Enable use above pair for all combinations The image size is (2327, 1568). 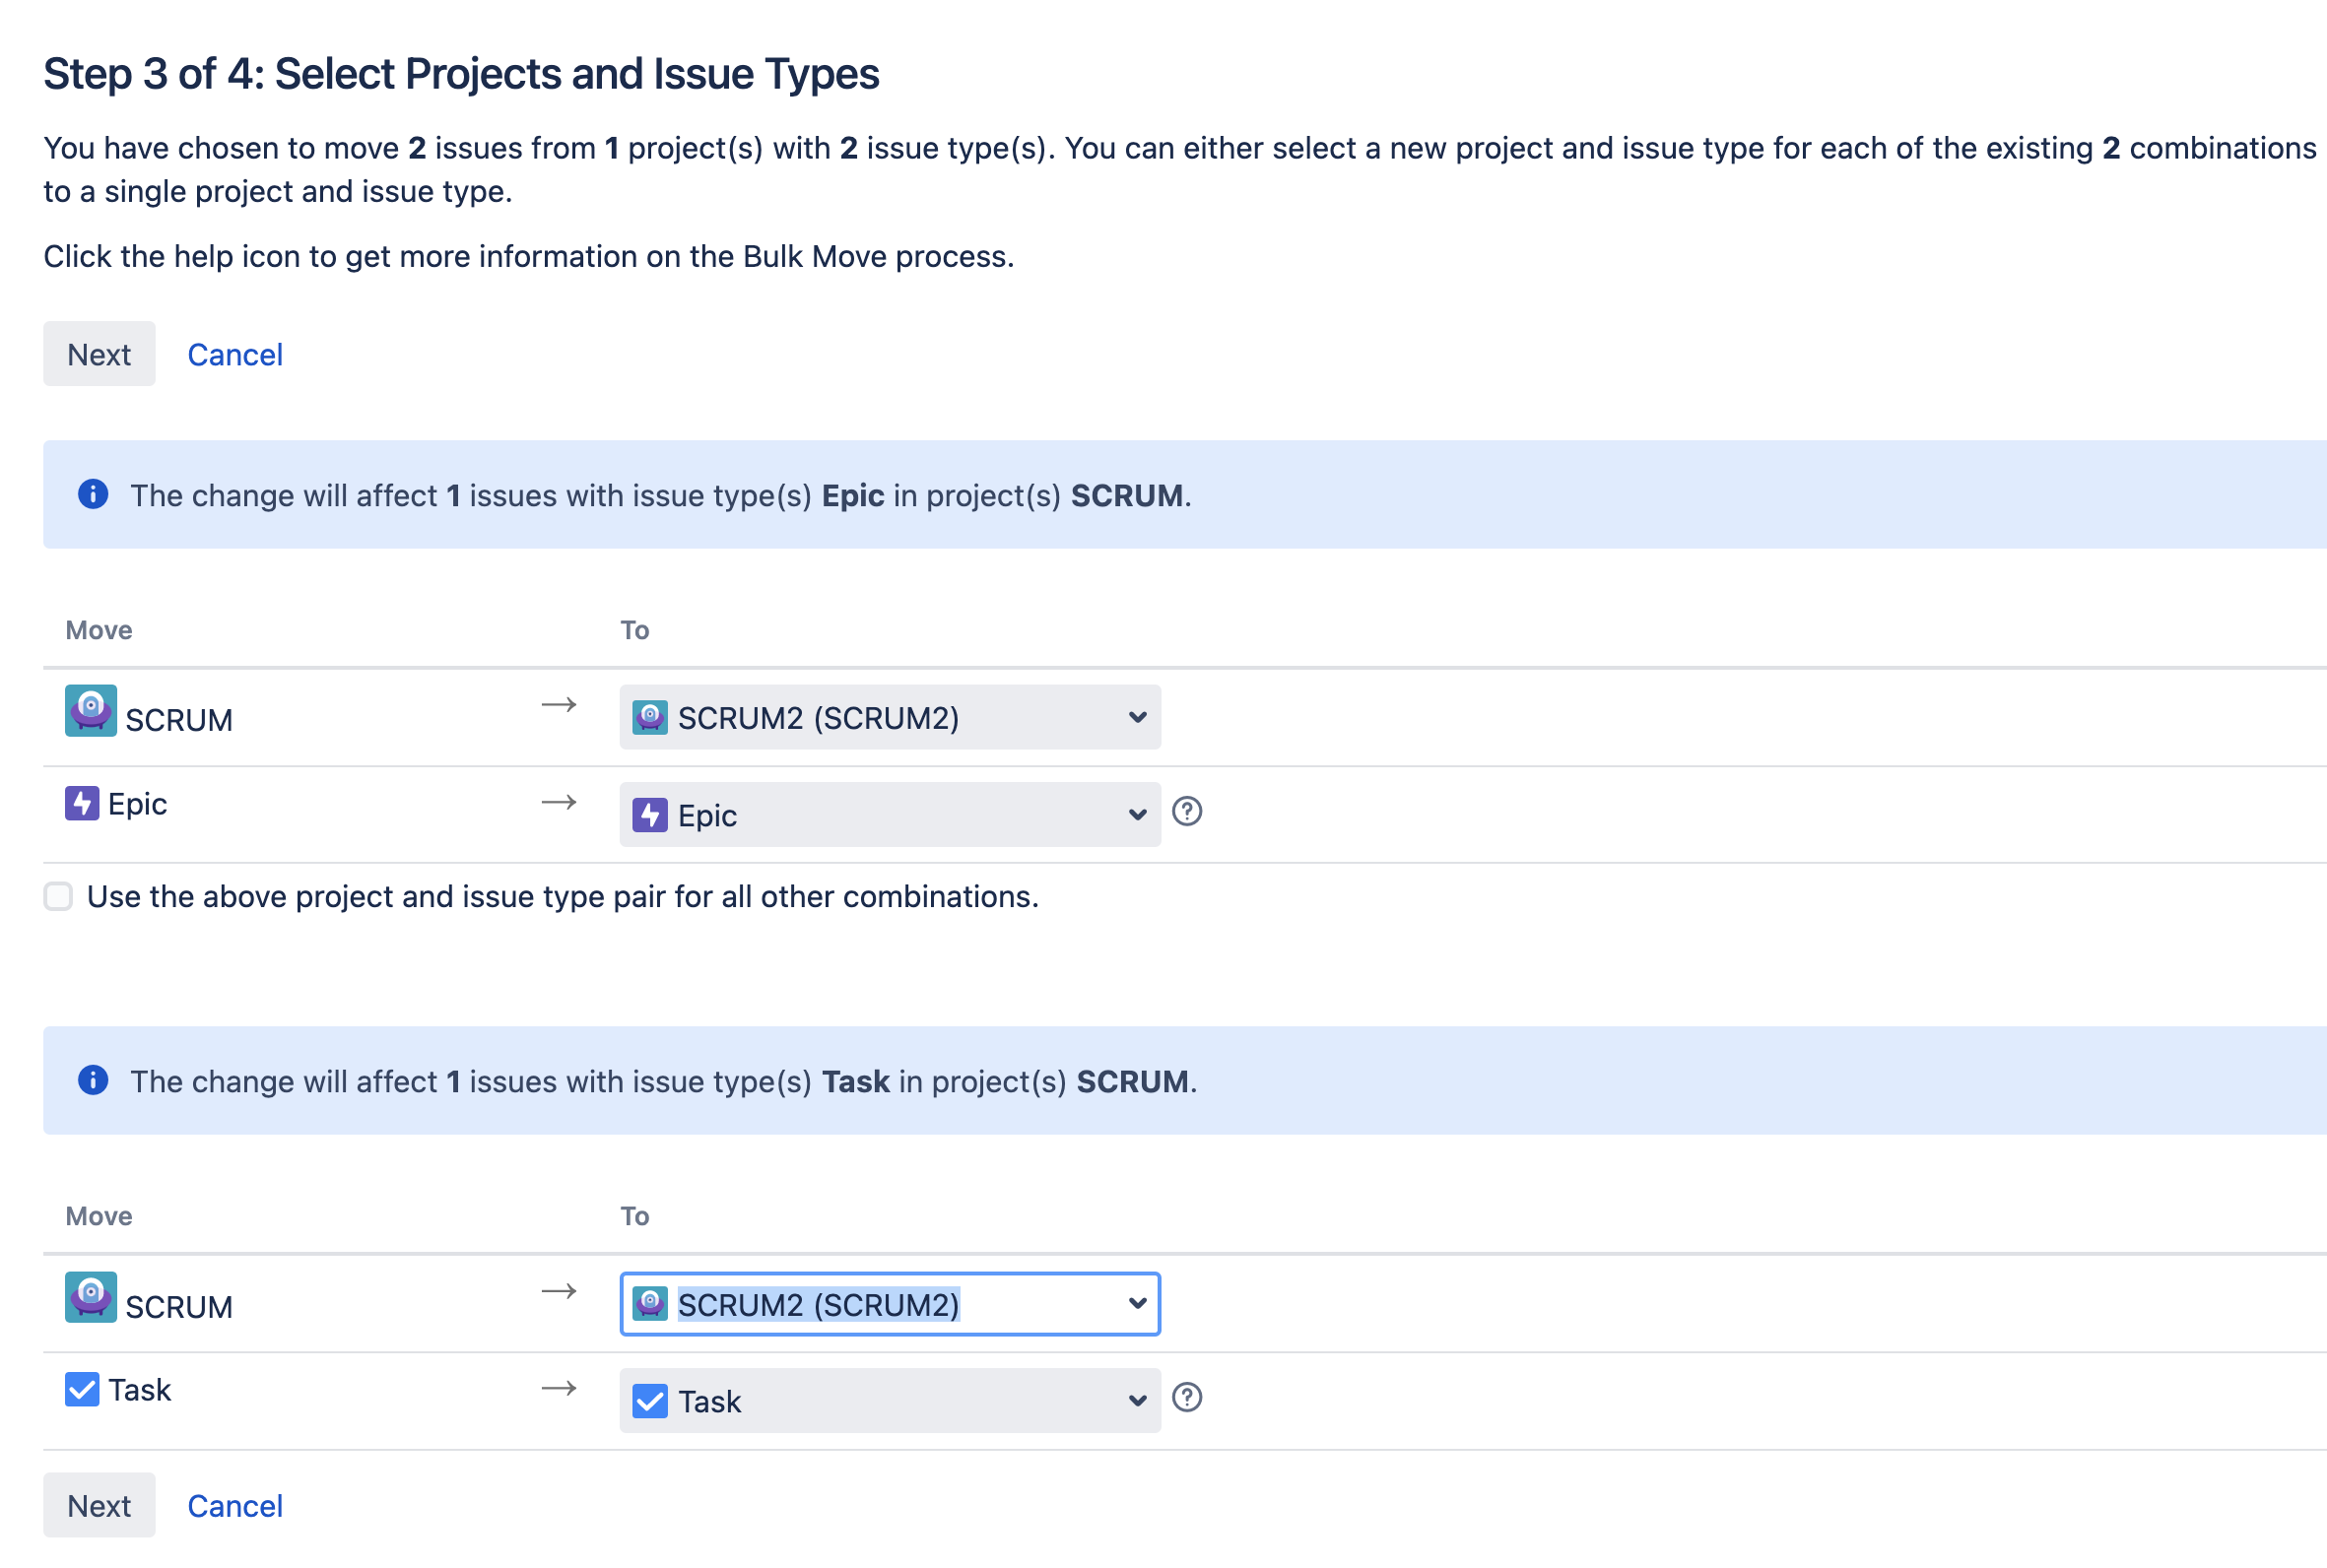coord(58,896)
